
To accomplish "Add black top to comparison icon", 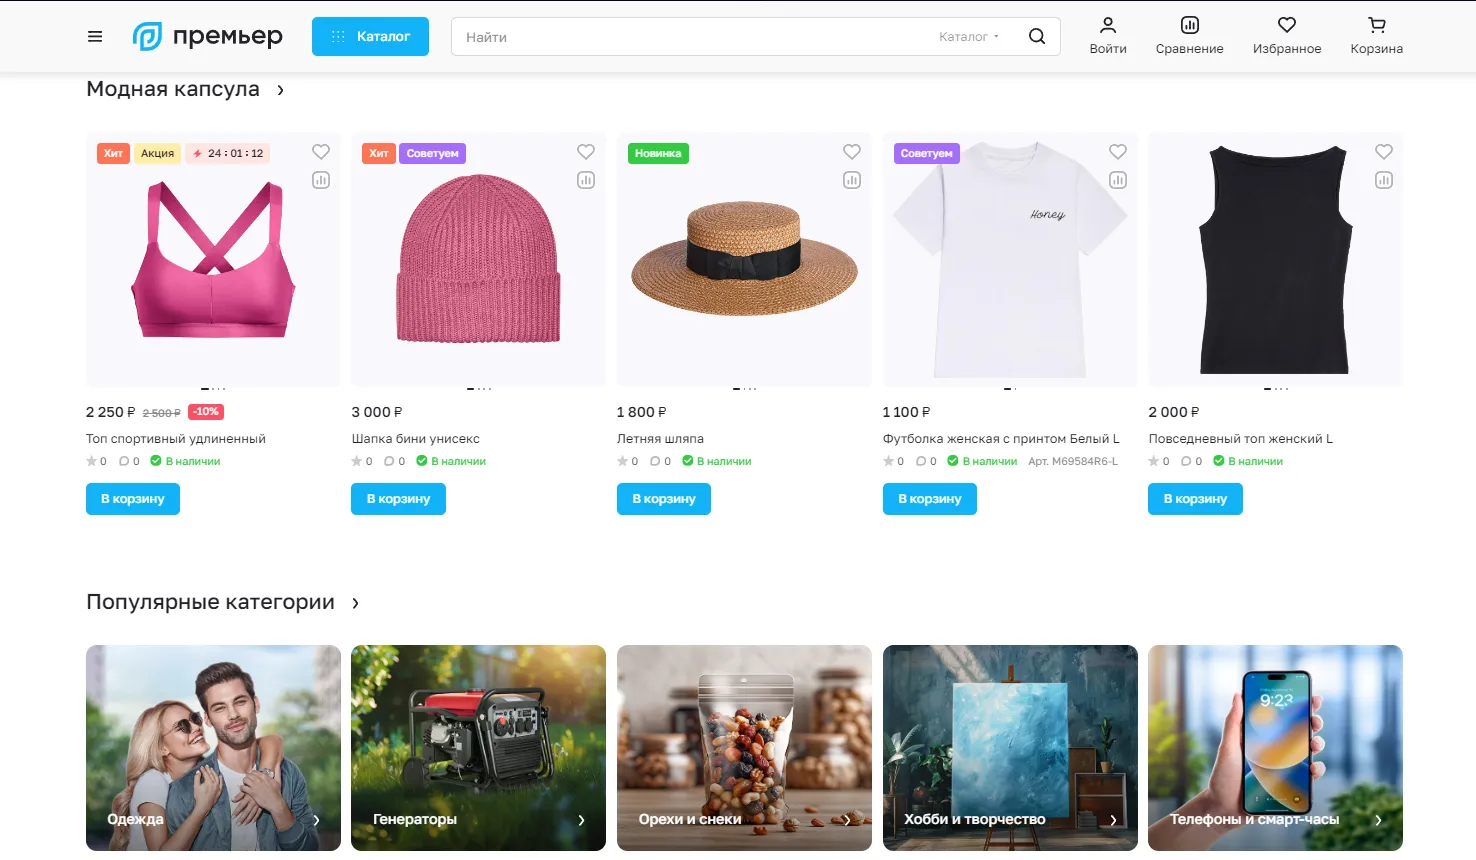I will (1384, 180).
